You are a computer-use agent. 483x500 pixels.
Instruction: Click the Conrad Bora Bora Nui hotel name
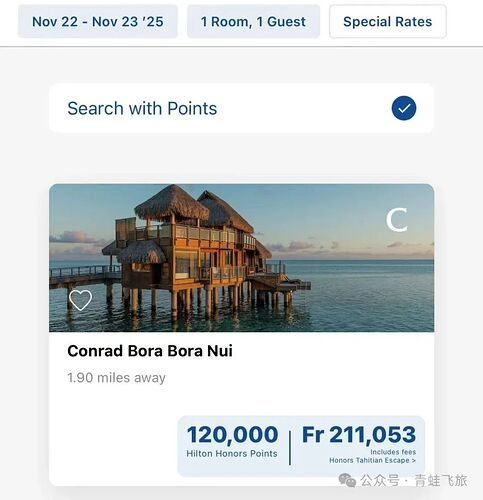[x=150, y=351]
